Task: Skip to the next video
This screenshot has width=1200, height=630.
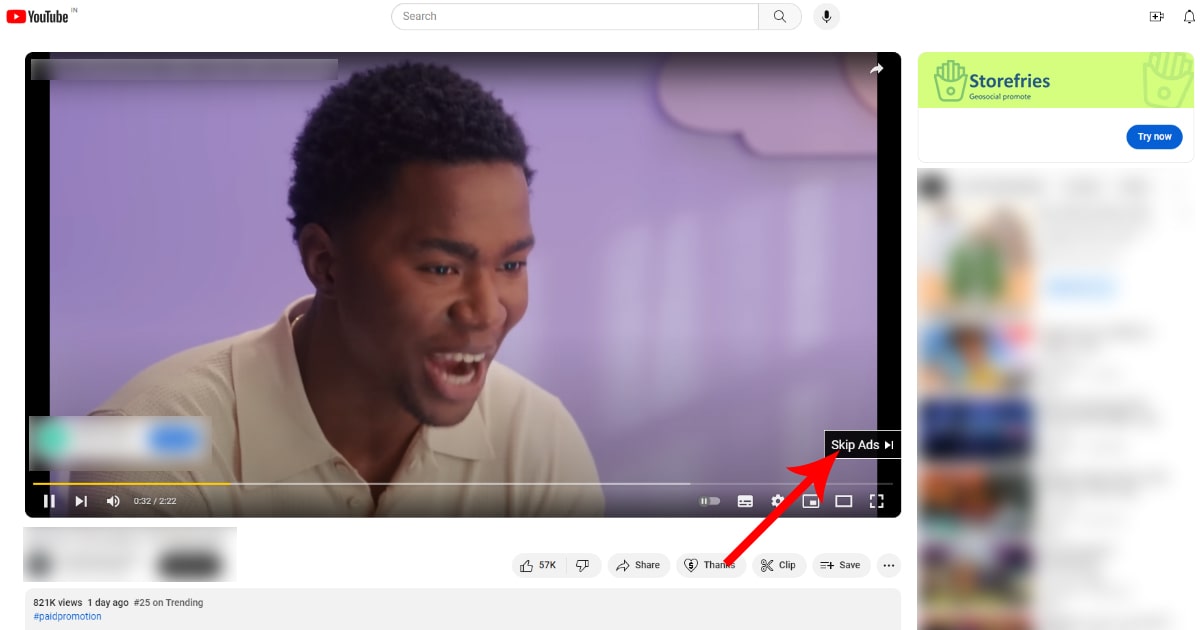Action: (81, 501)
